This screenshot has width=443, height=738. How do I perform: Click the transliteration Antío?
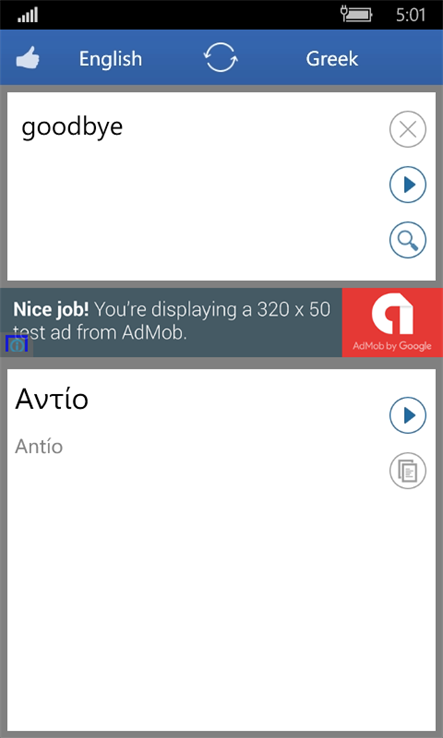39,446
